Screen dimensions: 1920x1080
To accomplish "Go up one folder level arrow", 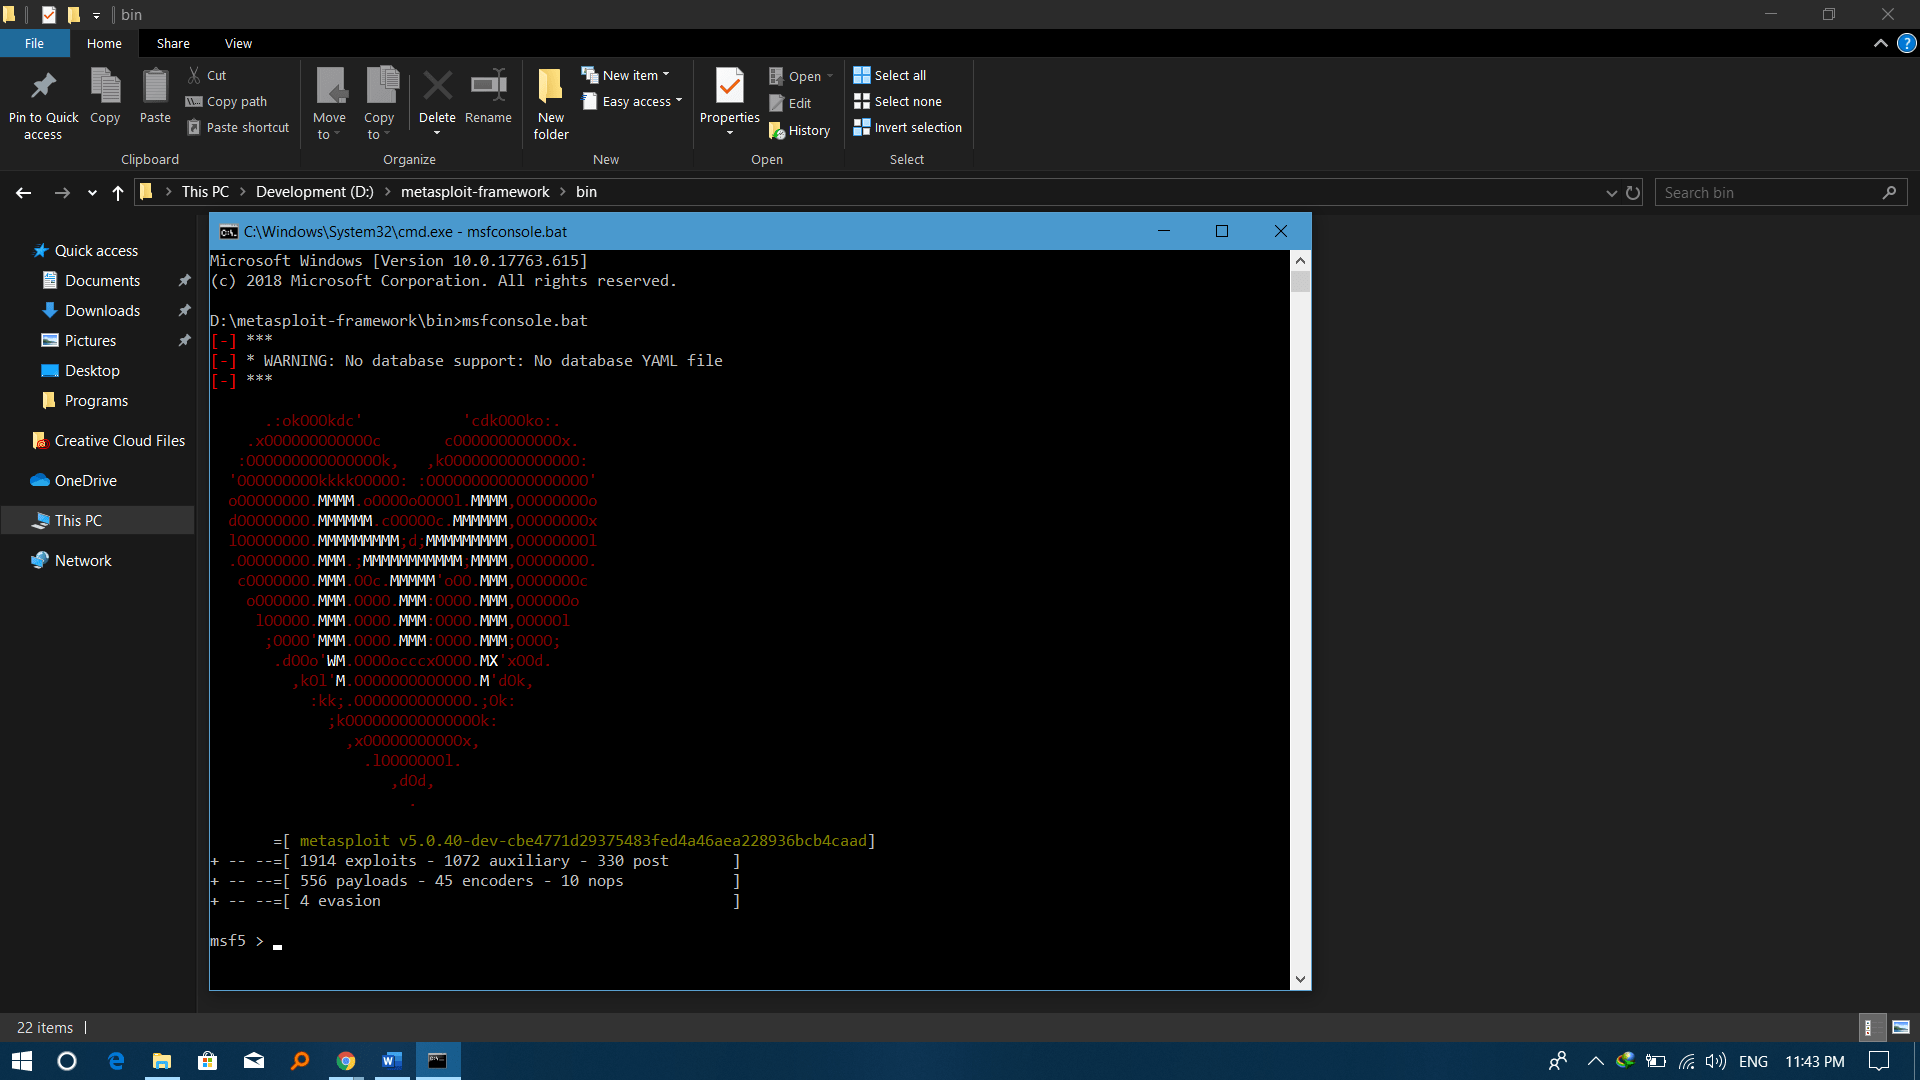I will pos(118,192).
